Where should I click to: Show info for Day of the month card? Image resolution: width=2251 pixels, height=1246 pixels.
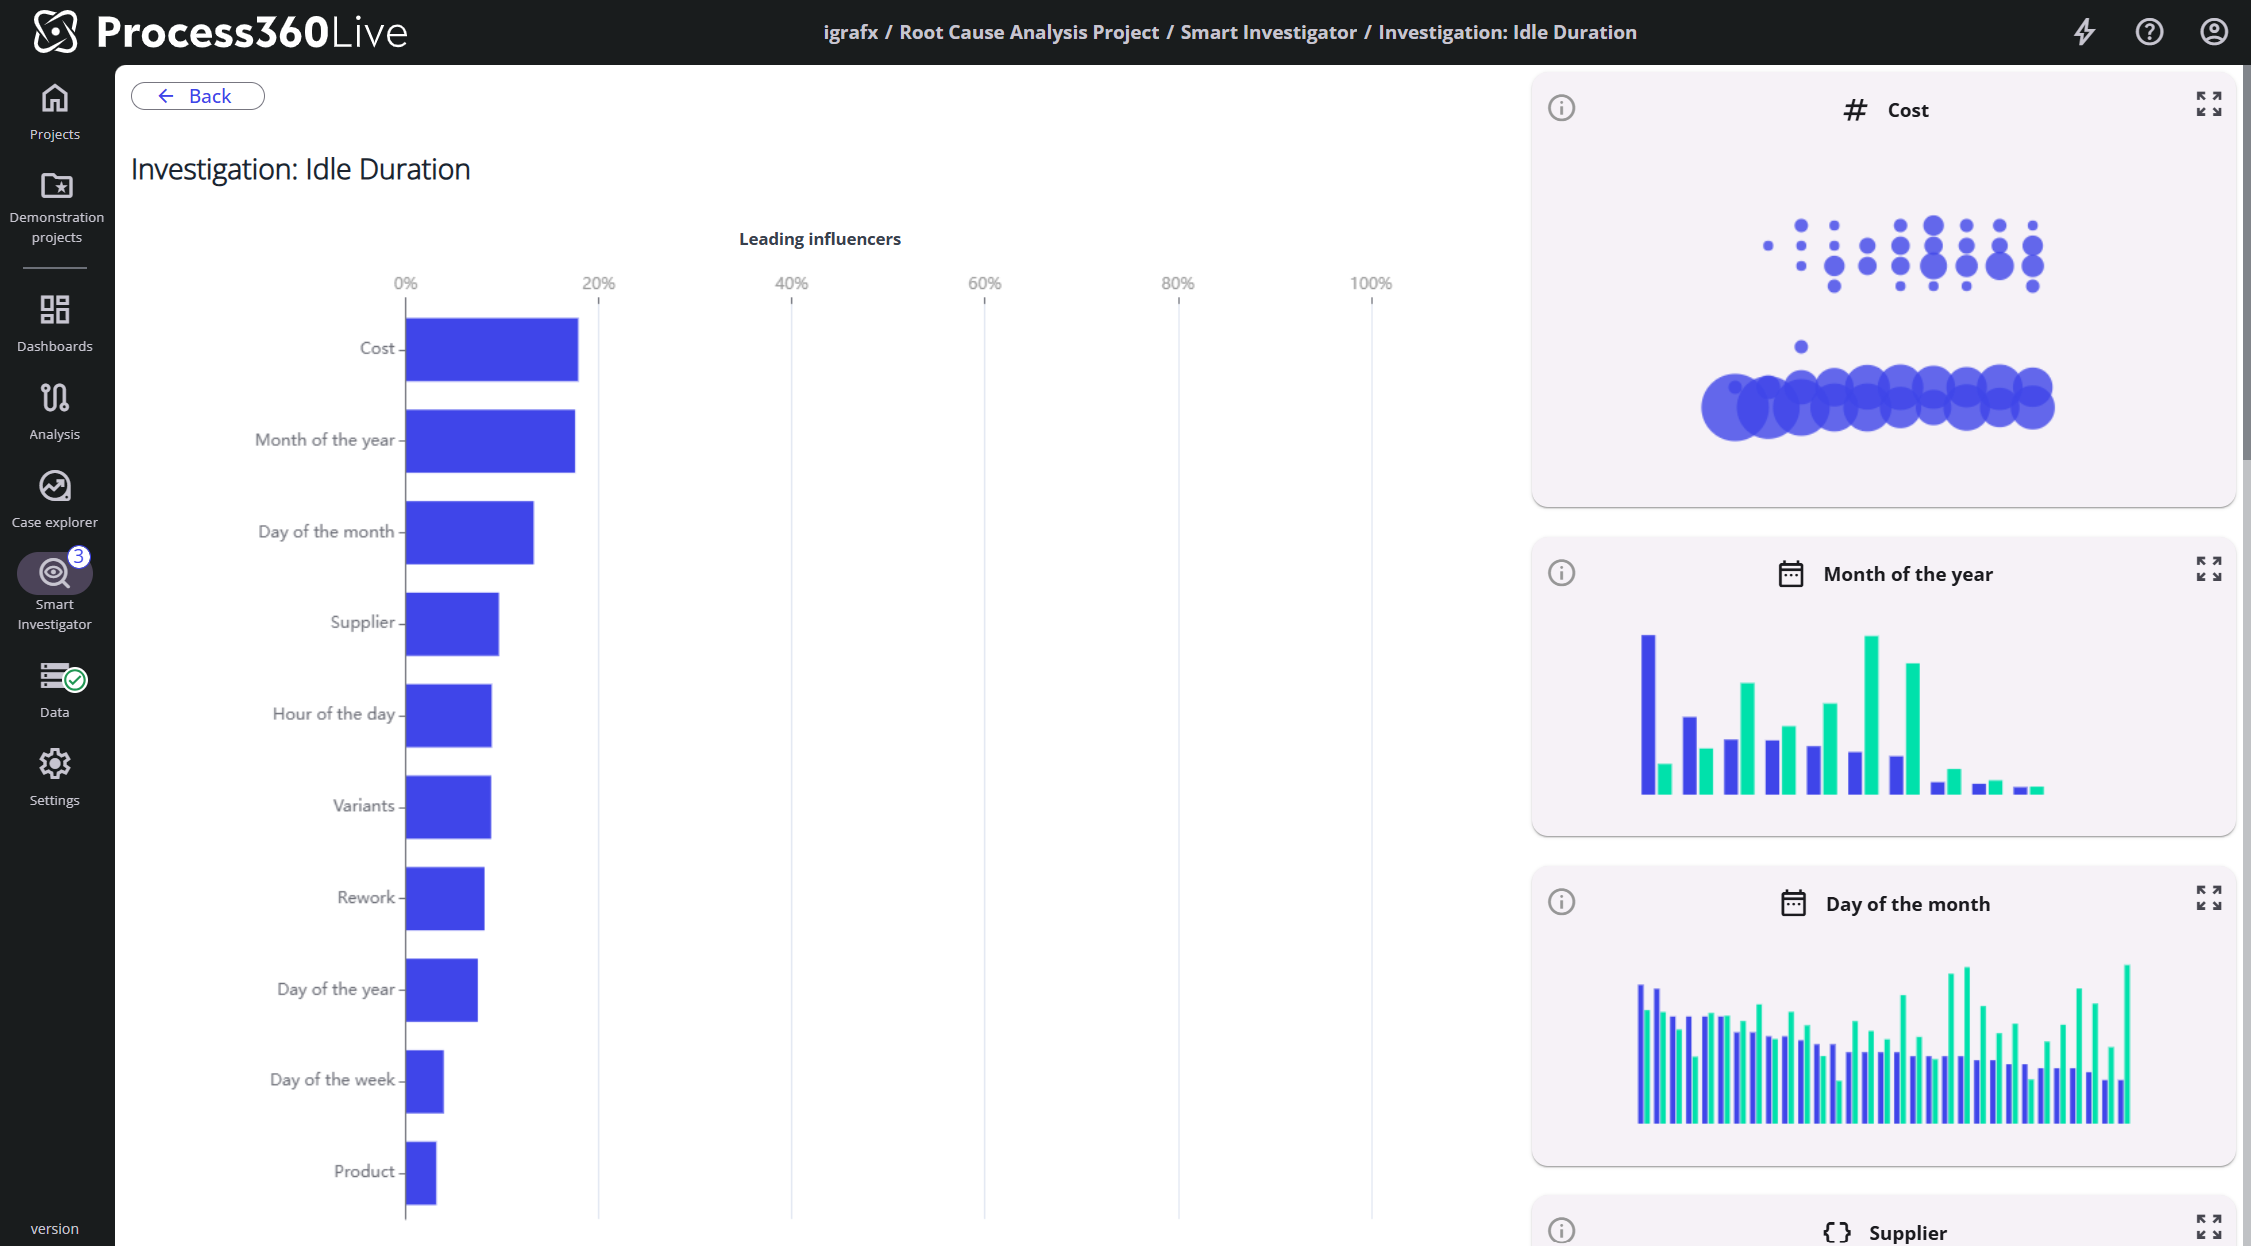1562,902
